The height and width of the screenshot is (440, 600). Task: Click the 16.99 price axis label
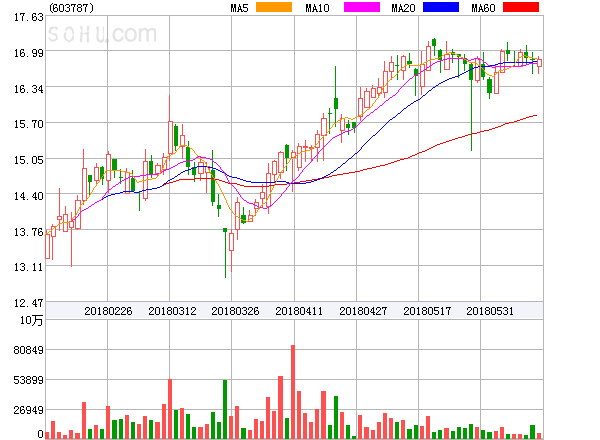click(29, 53)
